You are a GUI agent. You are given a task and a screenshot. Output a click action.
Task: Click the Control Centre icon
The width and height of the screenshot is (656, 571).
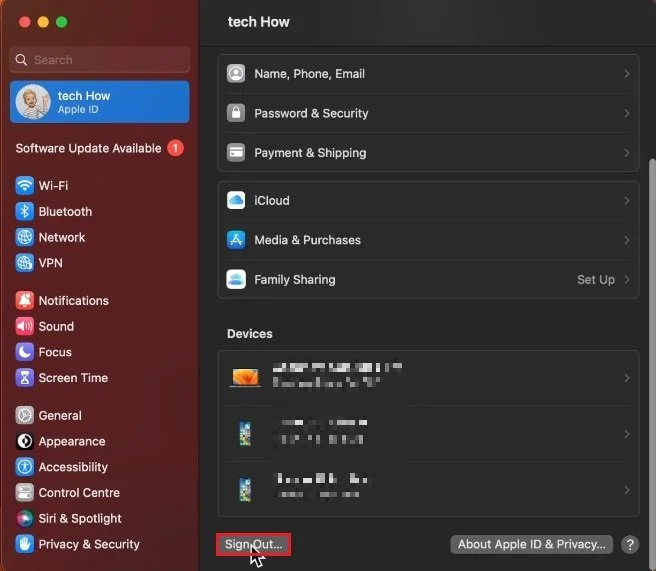[x=25, y=493]
